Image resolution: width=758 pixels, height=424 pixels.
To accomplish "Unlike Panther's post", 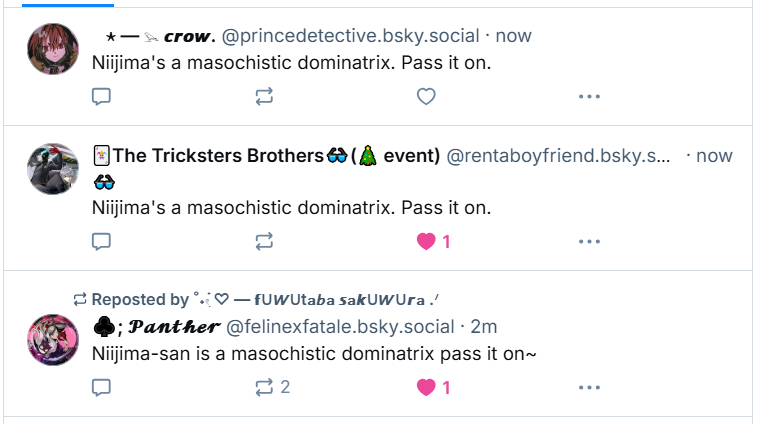I will pyautogui.click(x=427, y=387).
